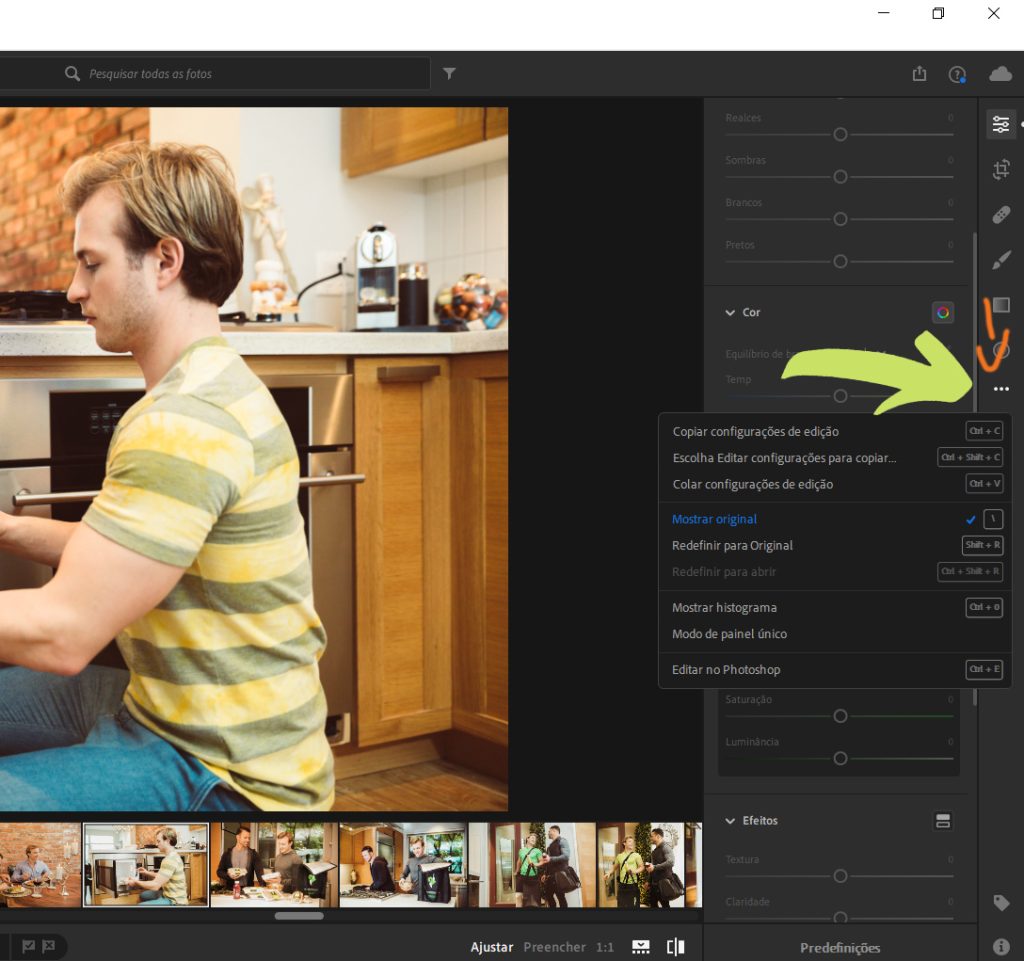Select the Linear Gradient tool
Viewport: 1024px width, 961px height.
[x=1000, y=306]
